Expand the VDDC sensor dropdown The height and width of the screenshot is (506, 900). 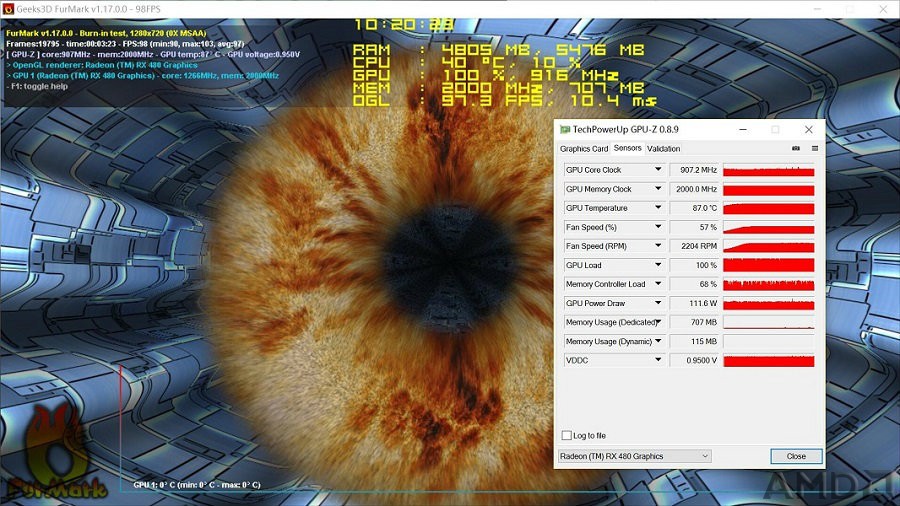tap(658, 360)
